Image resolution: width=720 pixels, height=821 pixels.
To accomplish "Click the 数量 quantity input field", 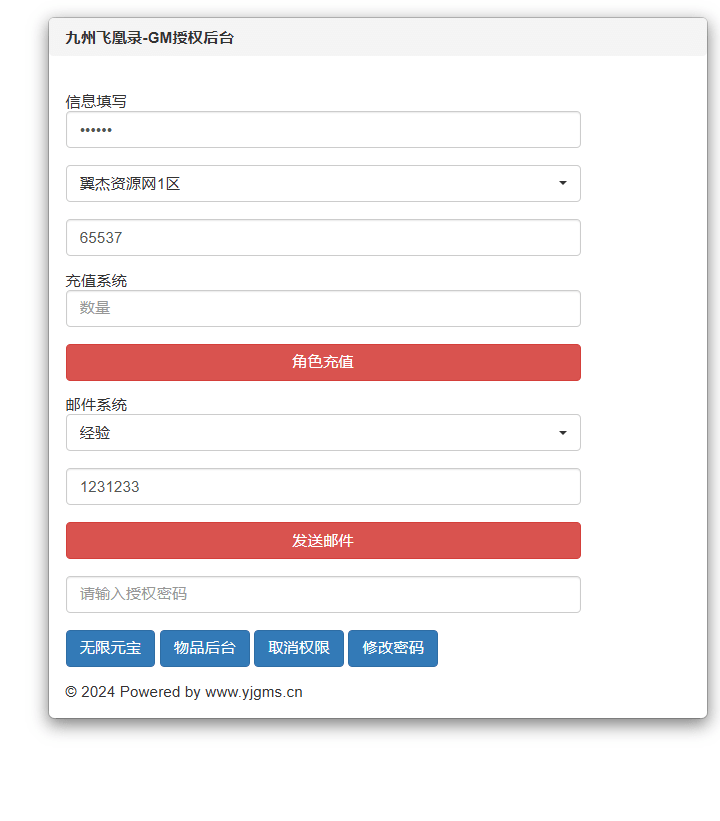I will tap(322, 308).
